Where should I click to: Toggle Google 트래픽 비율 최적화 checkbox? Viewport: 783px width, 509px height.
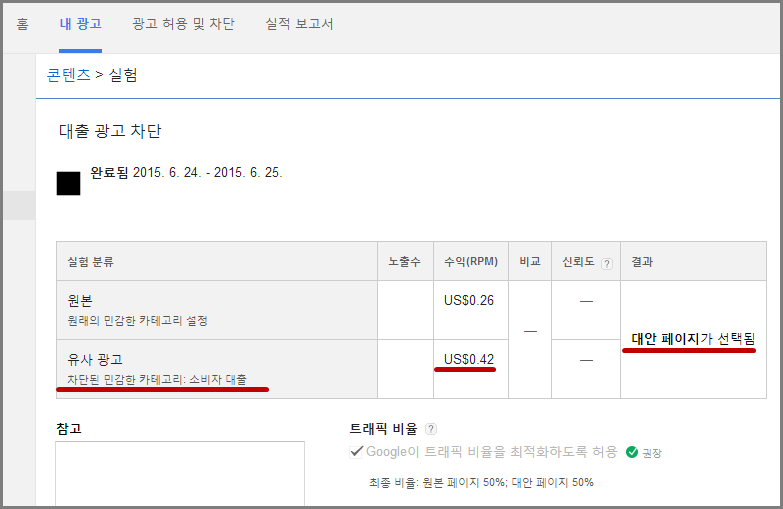point(356,452)
